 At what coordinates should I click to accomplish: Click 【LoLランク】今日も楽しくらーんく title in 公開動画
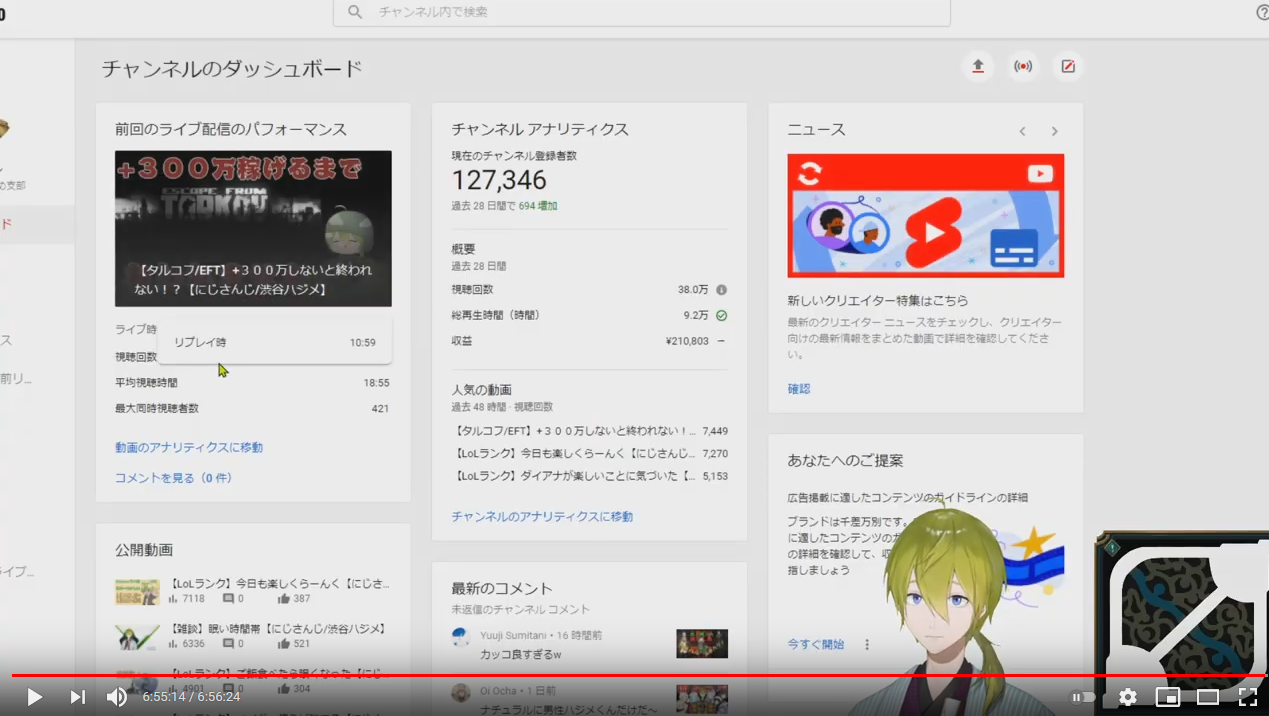click(x=279, y=584)
